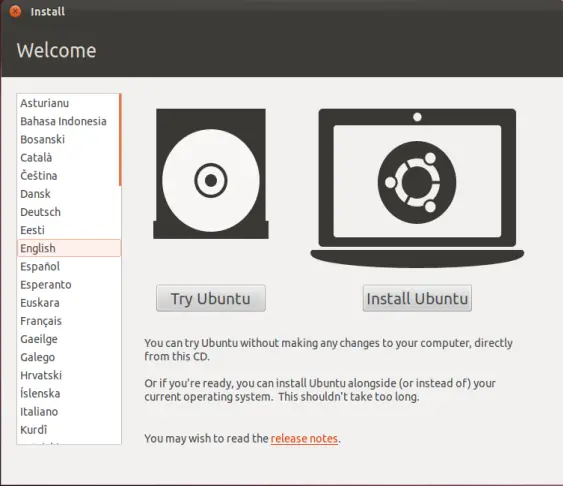Pick Euskara language
Image resolution: width=563 pixels, height=486 pixels.
point(68,303)
